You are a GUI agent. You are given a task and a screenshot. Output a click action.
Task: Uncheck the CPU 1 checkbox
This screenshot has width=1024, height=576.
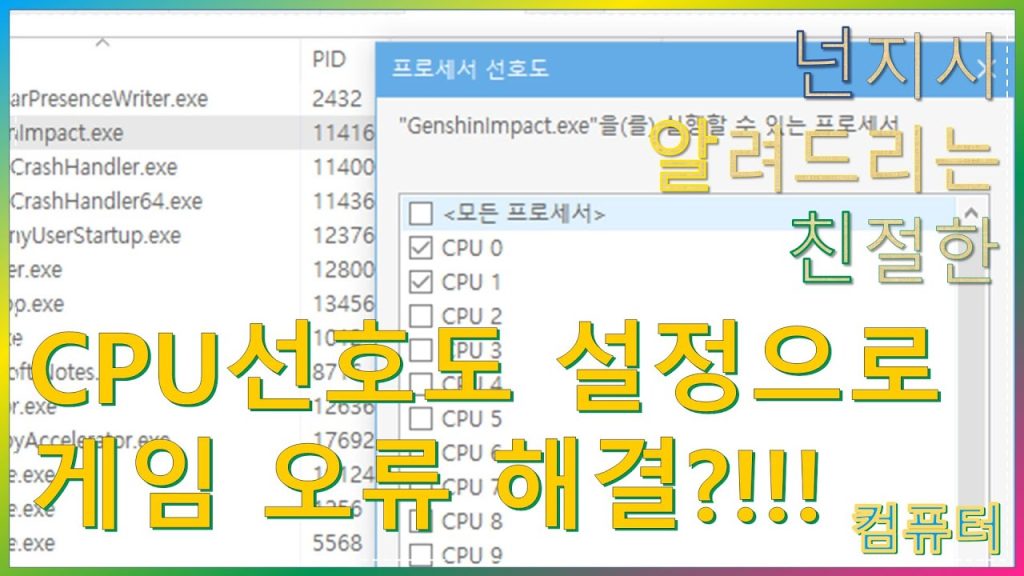click(421, 281)
